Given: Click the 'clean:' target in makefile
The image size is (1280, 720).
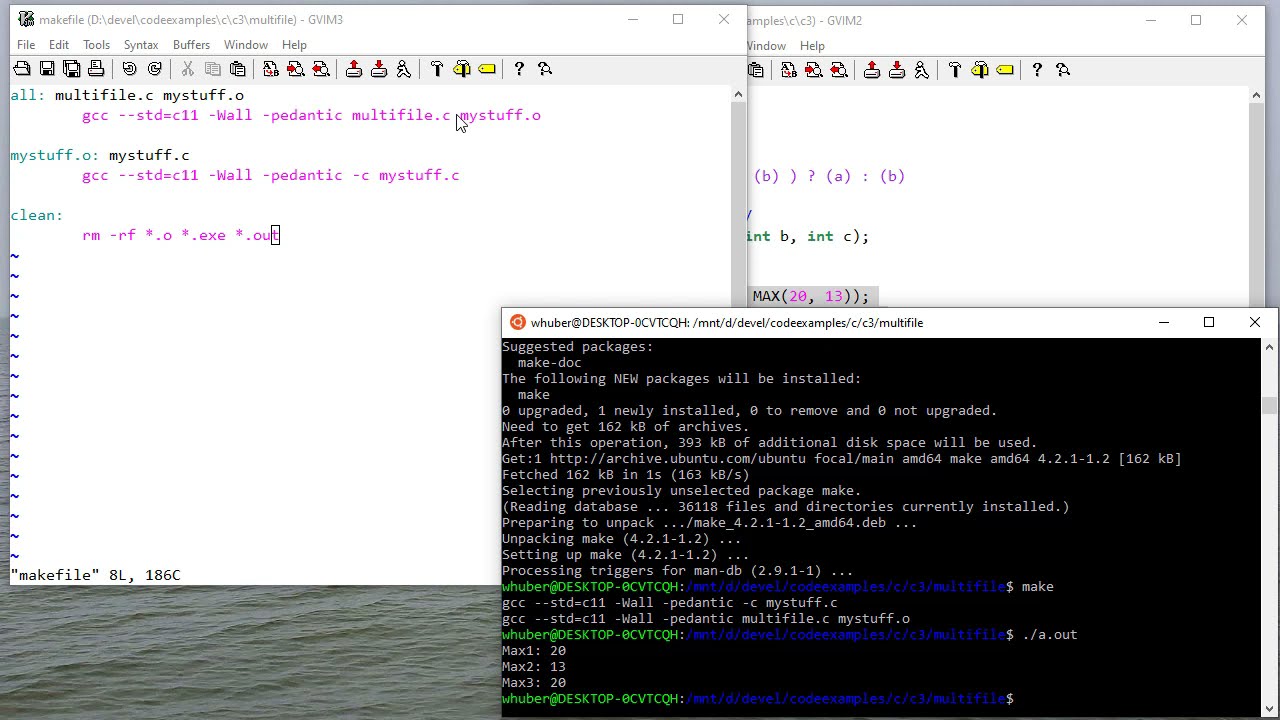Looking at the screenshot, I should (x=37, y=215).
